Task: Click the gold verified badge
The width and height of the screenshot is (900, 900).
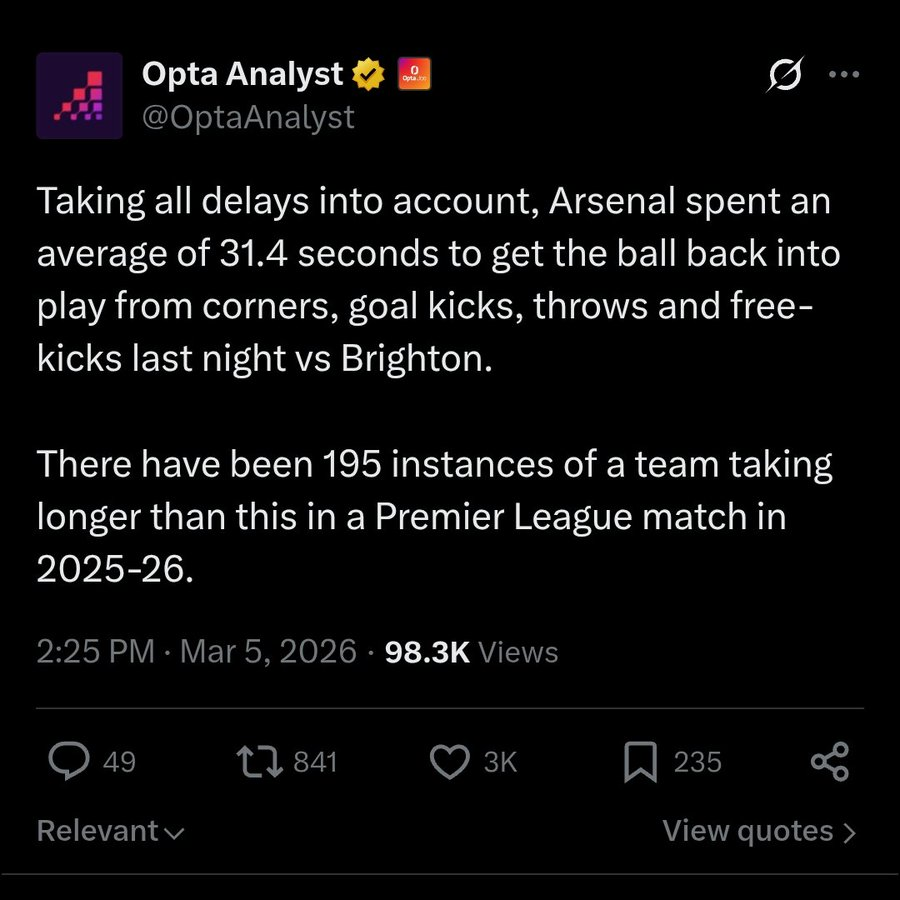Action: pos(368,74)
